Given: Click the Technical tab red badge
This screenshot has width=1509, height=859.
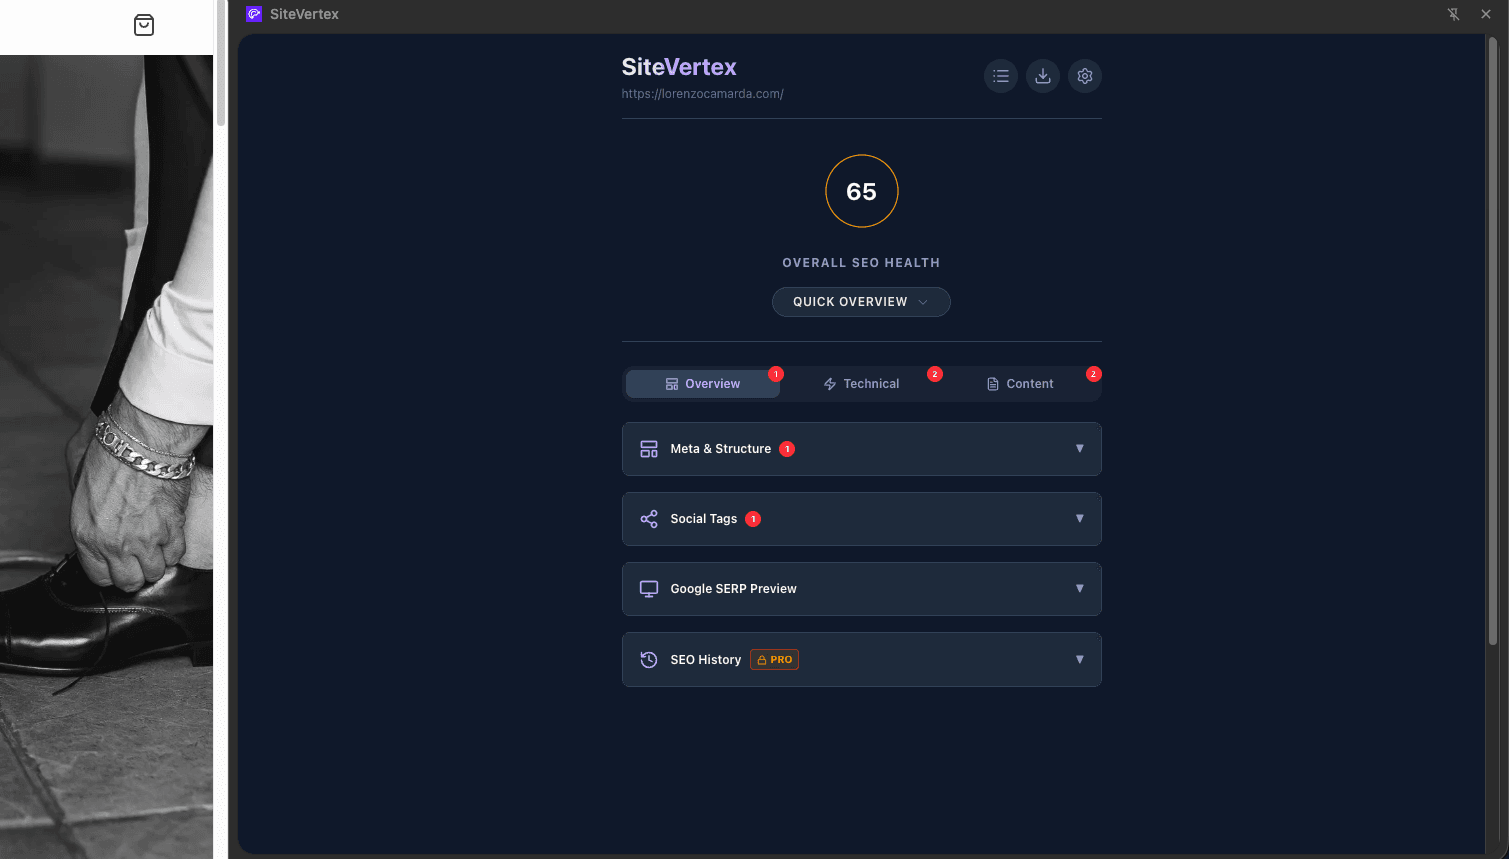Looking at the screenshot, I should coord(935,374).
